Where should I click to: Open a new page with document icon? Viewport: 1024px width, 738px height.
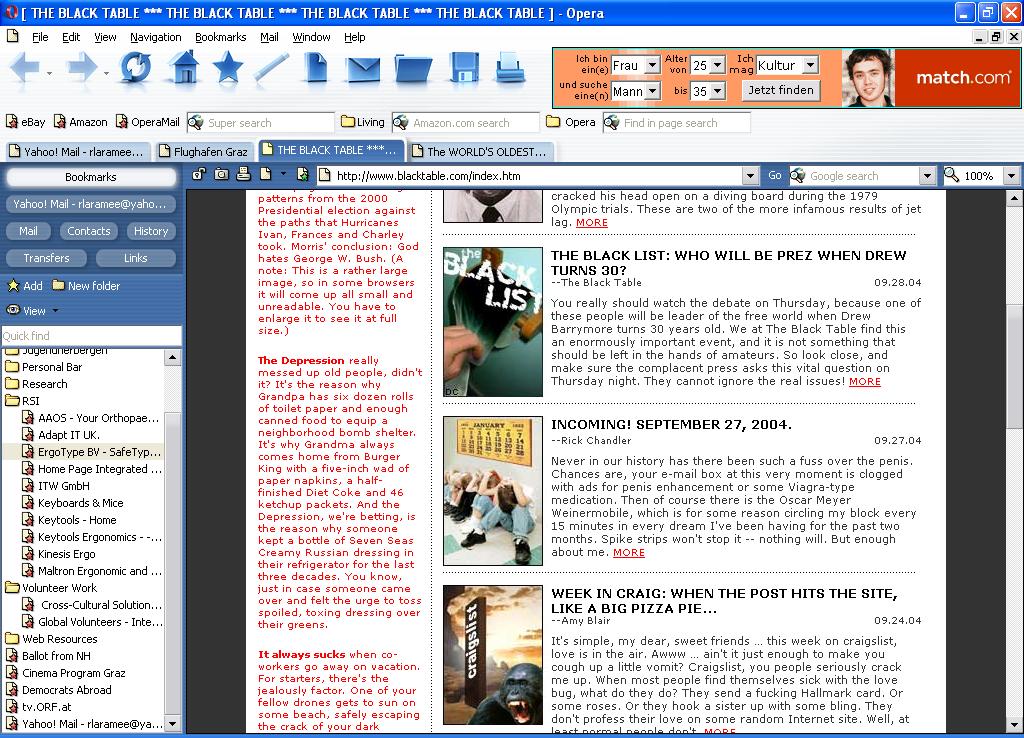[x=316, y=67]
